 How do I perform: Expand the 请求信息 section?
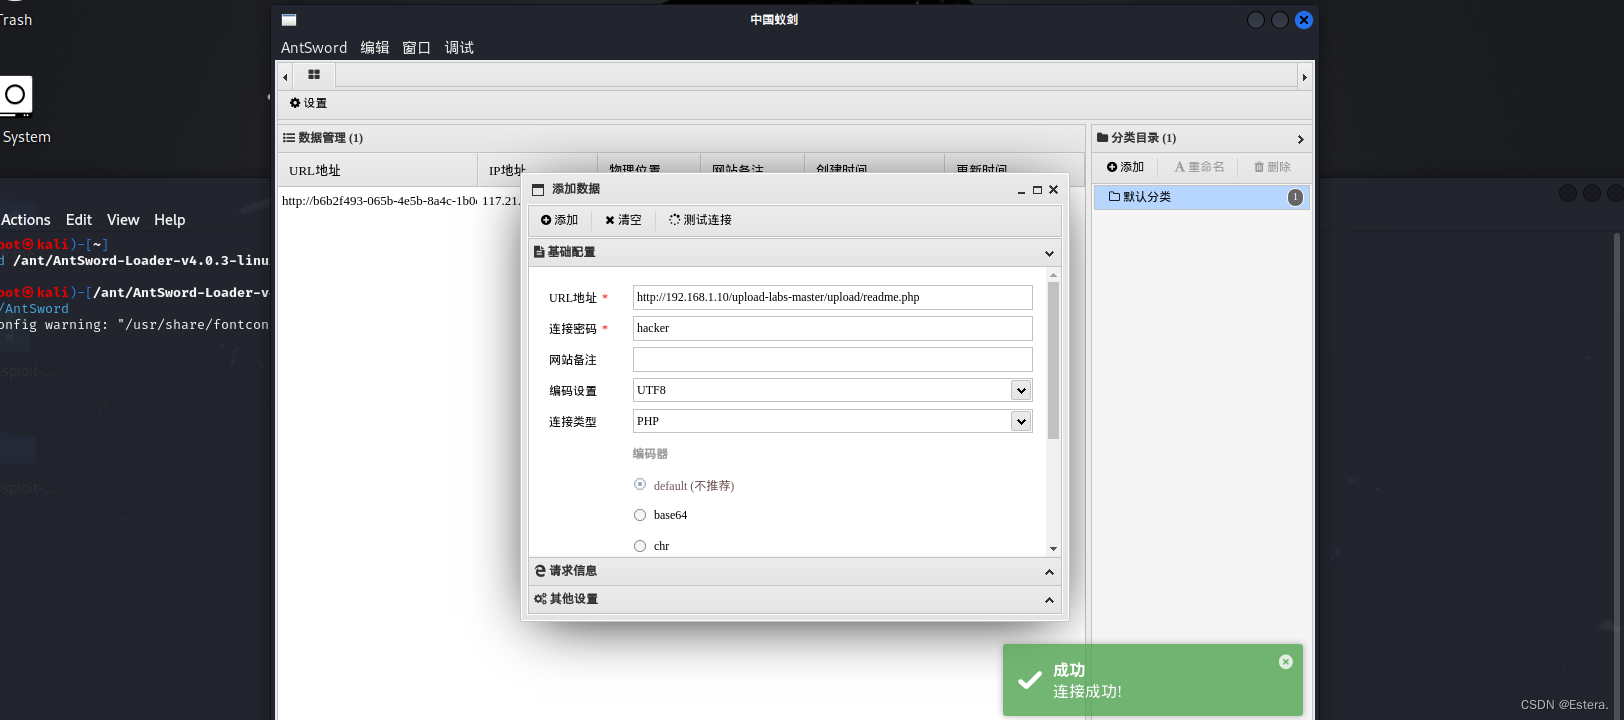point(1049,572)
